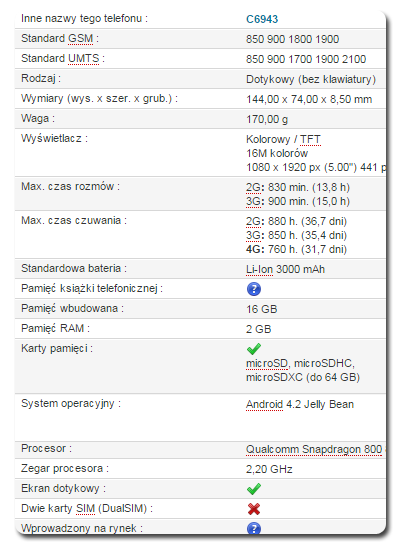400x550 pixels.
Task: Click the green checkmark for Ekran dotykowy
Action: (254, 489)
